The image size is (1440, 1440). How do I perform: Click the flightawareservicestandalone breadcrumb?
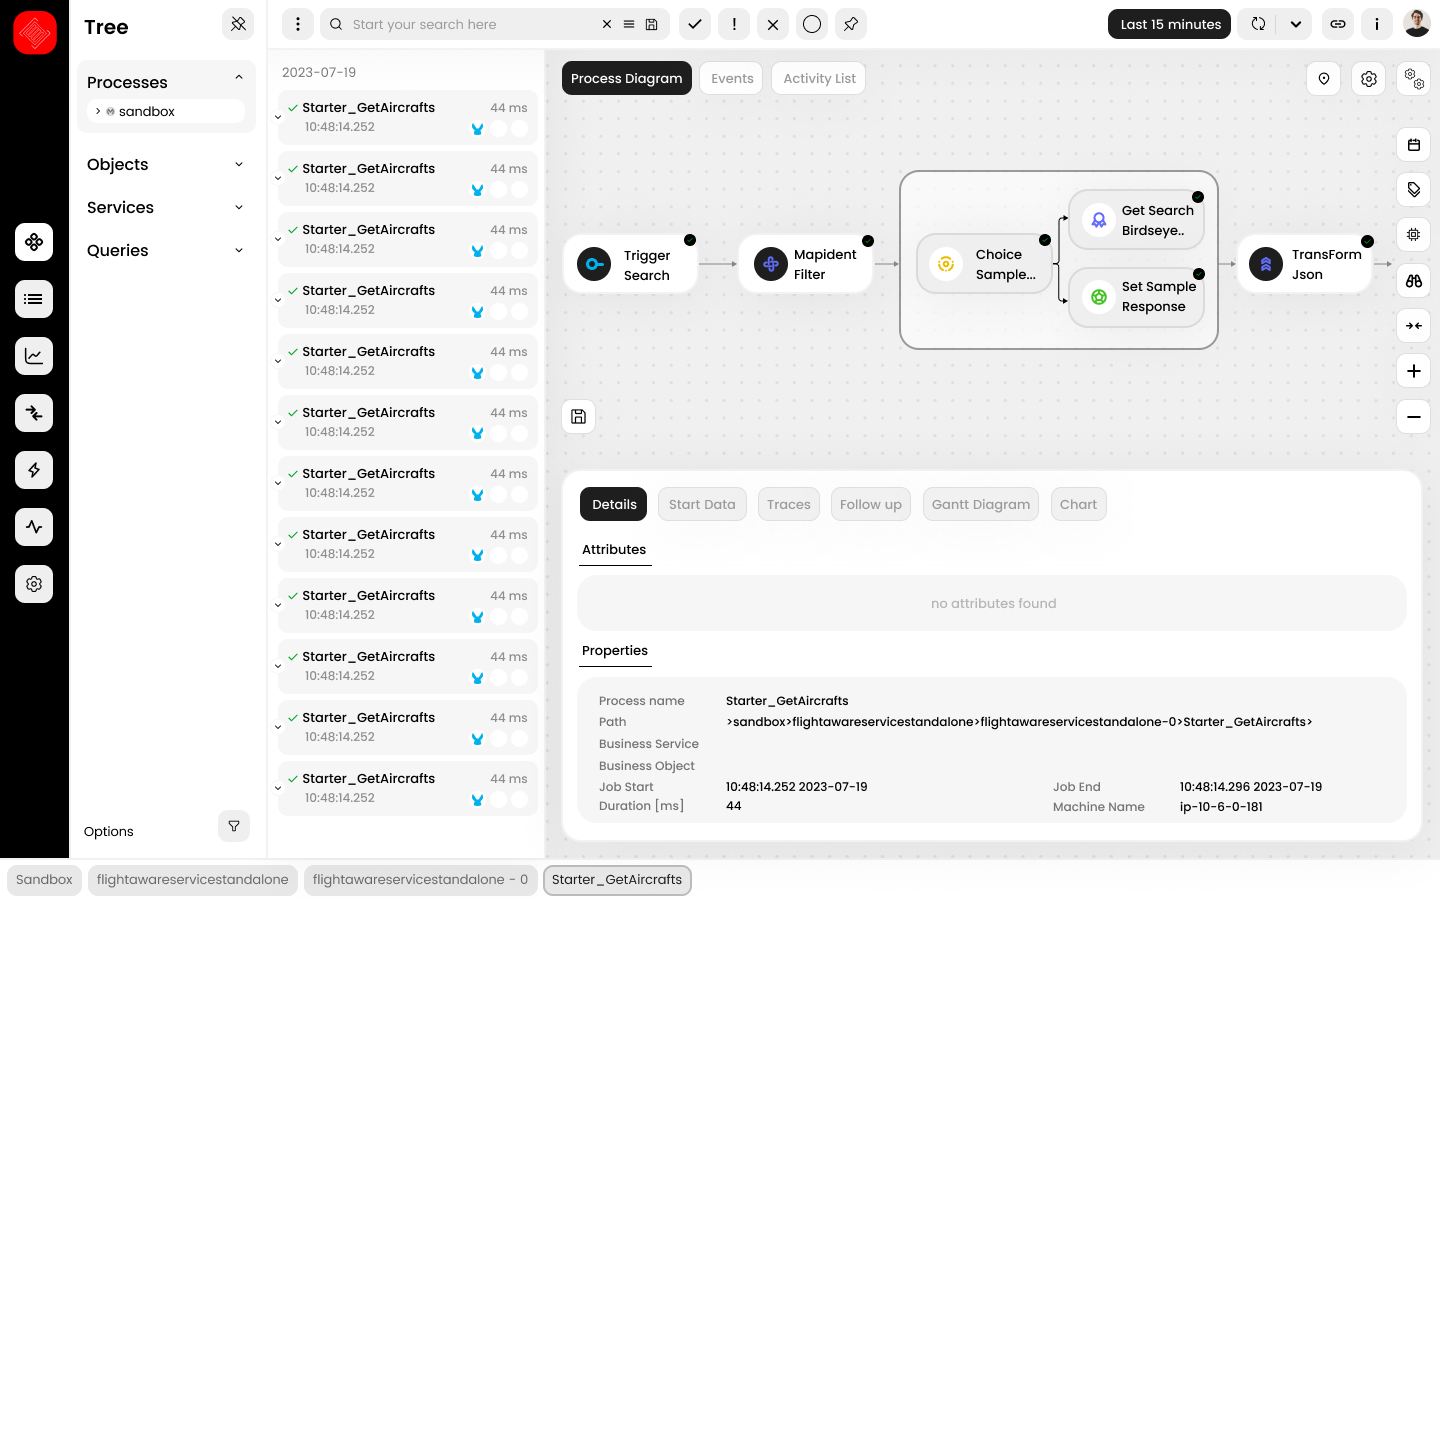pos(192,880)
